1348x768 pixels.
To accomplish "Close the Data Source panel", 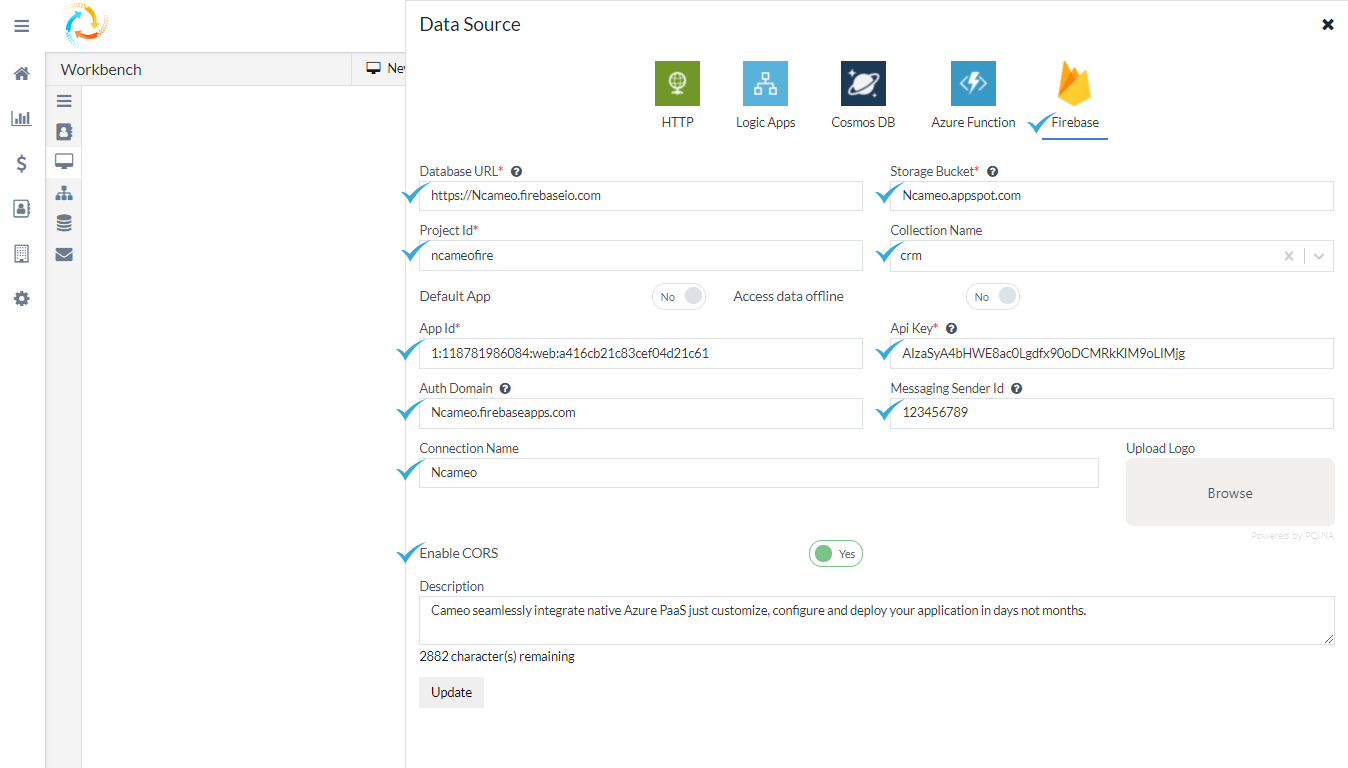I will click(1328, 24).
